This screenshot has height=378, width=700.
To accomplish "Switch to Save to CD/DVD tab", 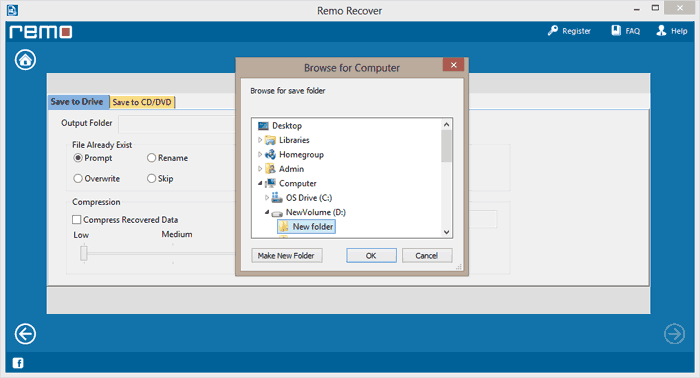I will (x=142, y=102).
